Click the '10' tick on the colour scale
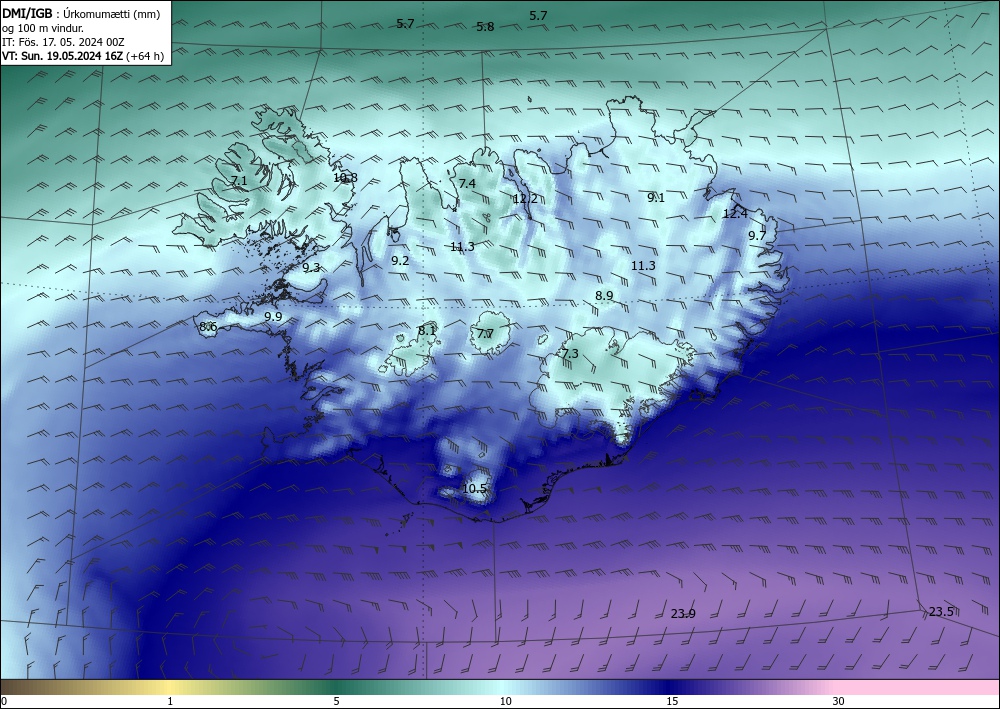 pyautogui.click(x=506, y=701)
